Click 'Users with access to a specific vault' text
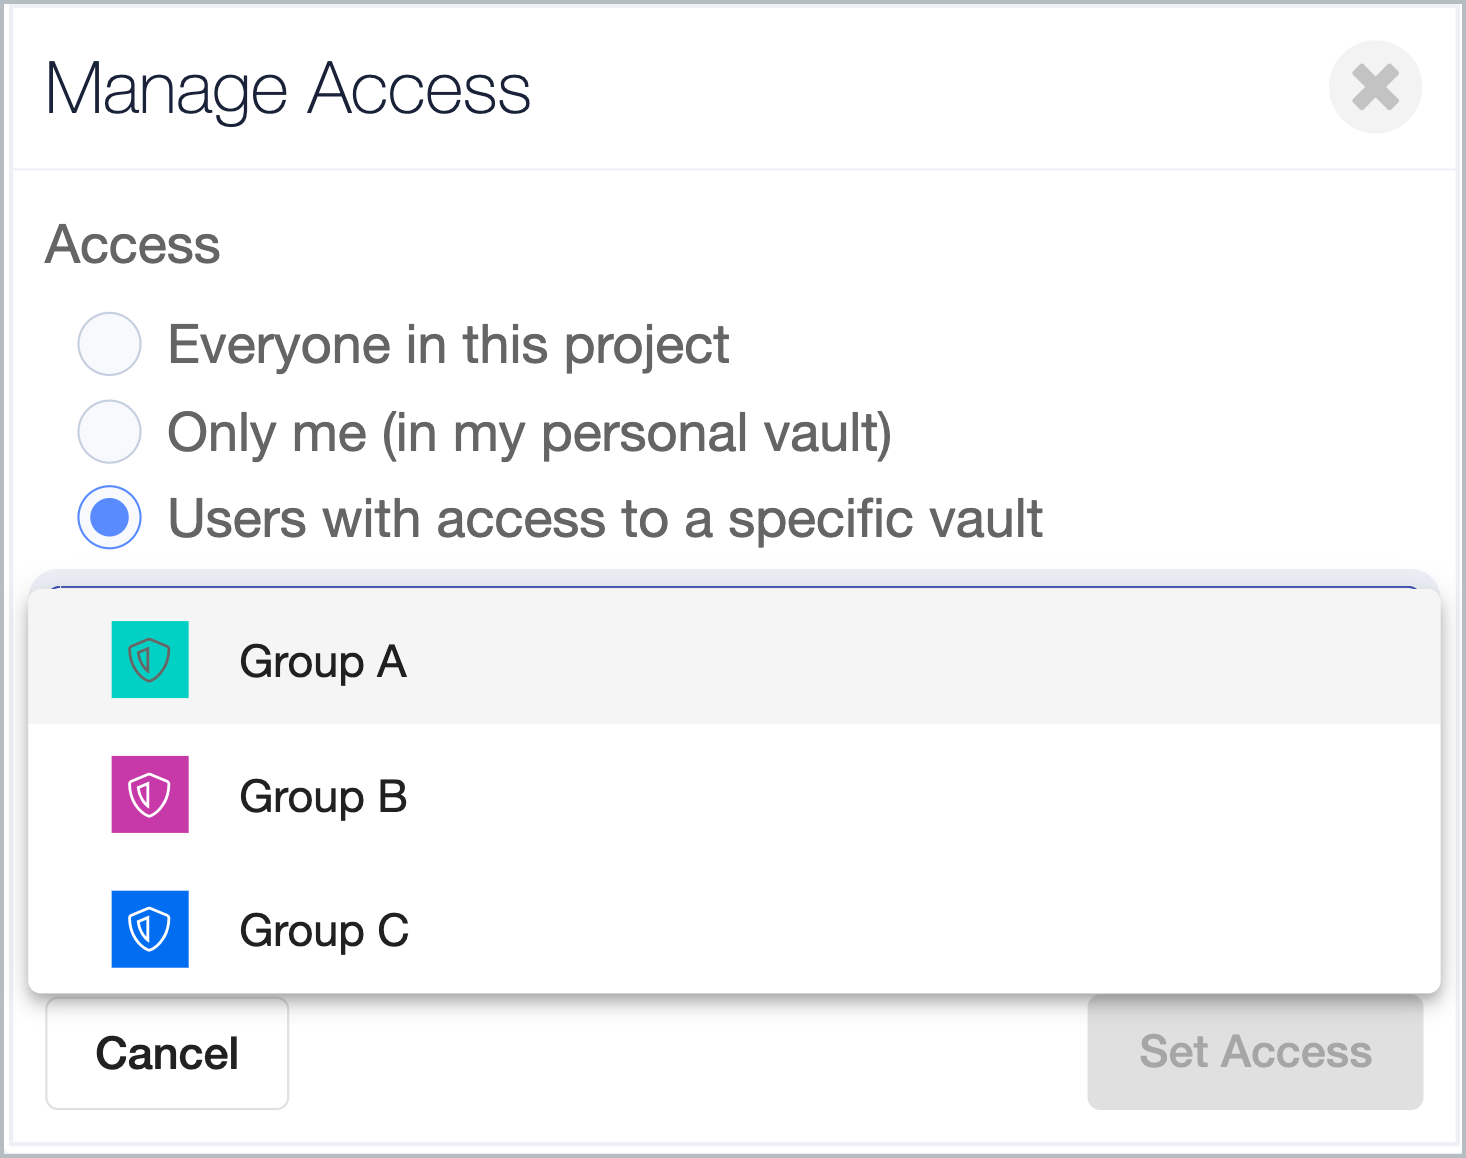 point(605,519)
